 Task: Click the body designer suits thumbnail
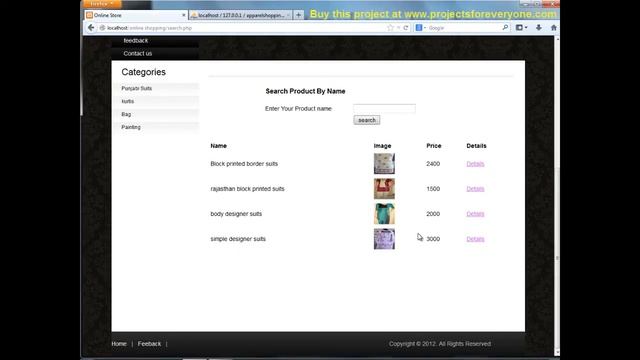point(384,214)
